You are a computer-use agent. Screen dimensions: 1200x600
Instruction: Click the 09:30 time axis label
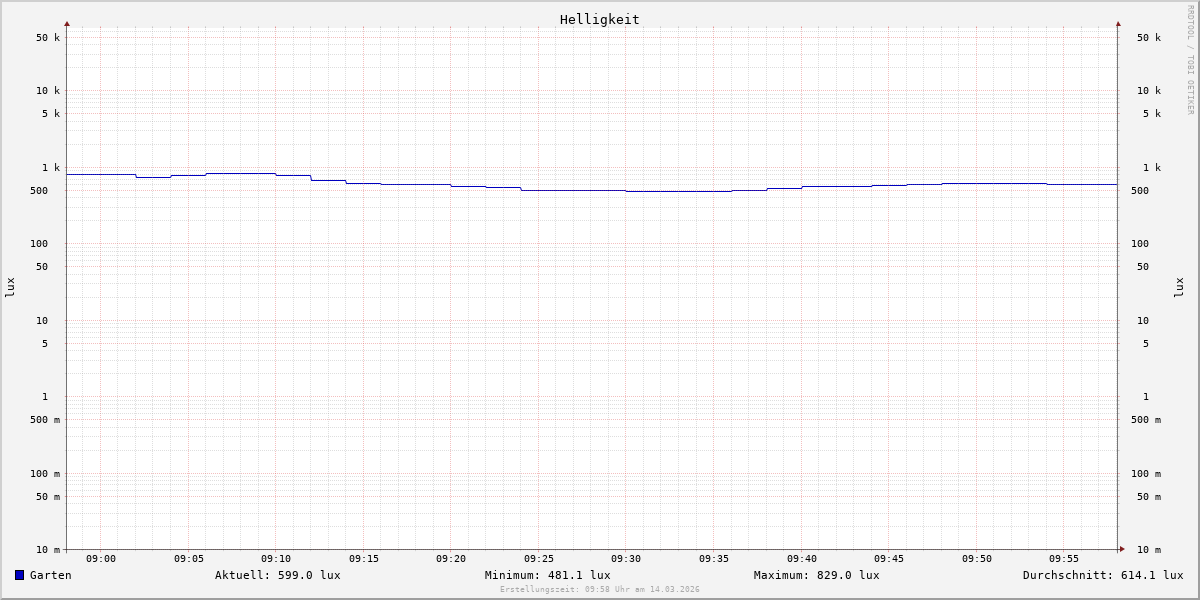point(626,559)
